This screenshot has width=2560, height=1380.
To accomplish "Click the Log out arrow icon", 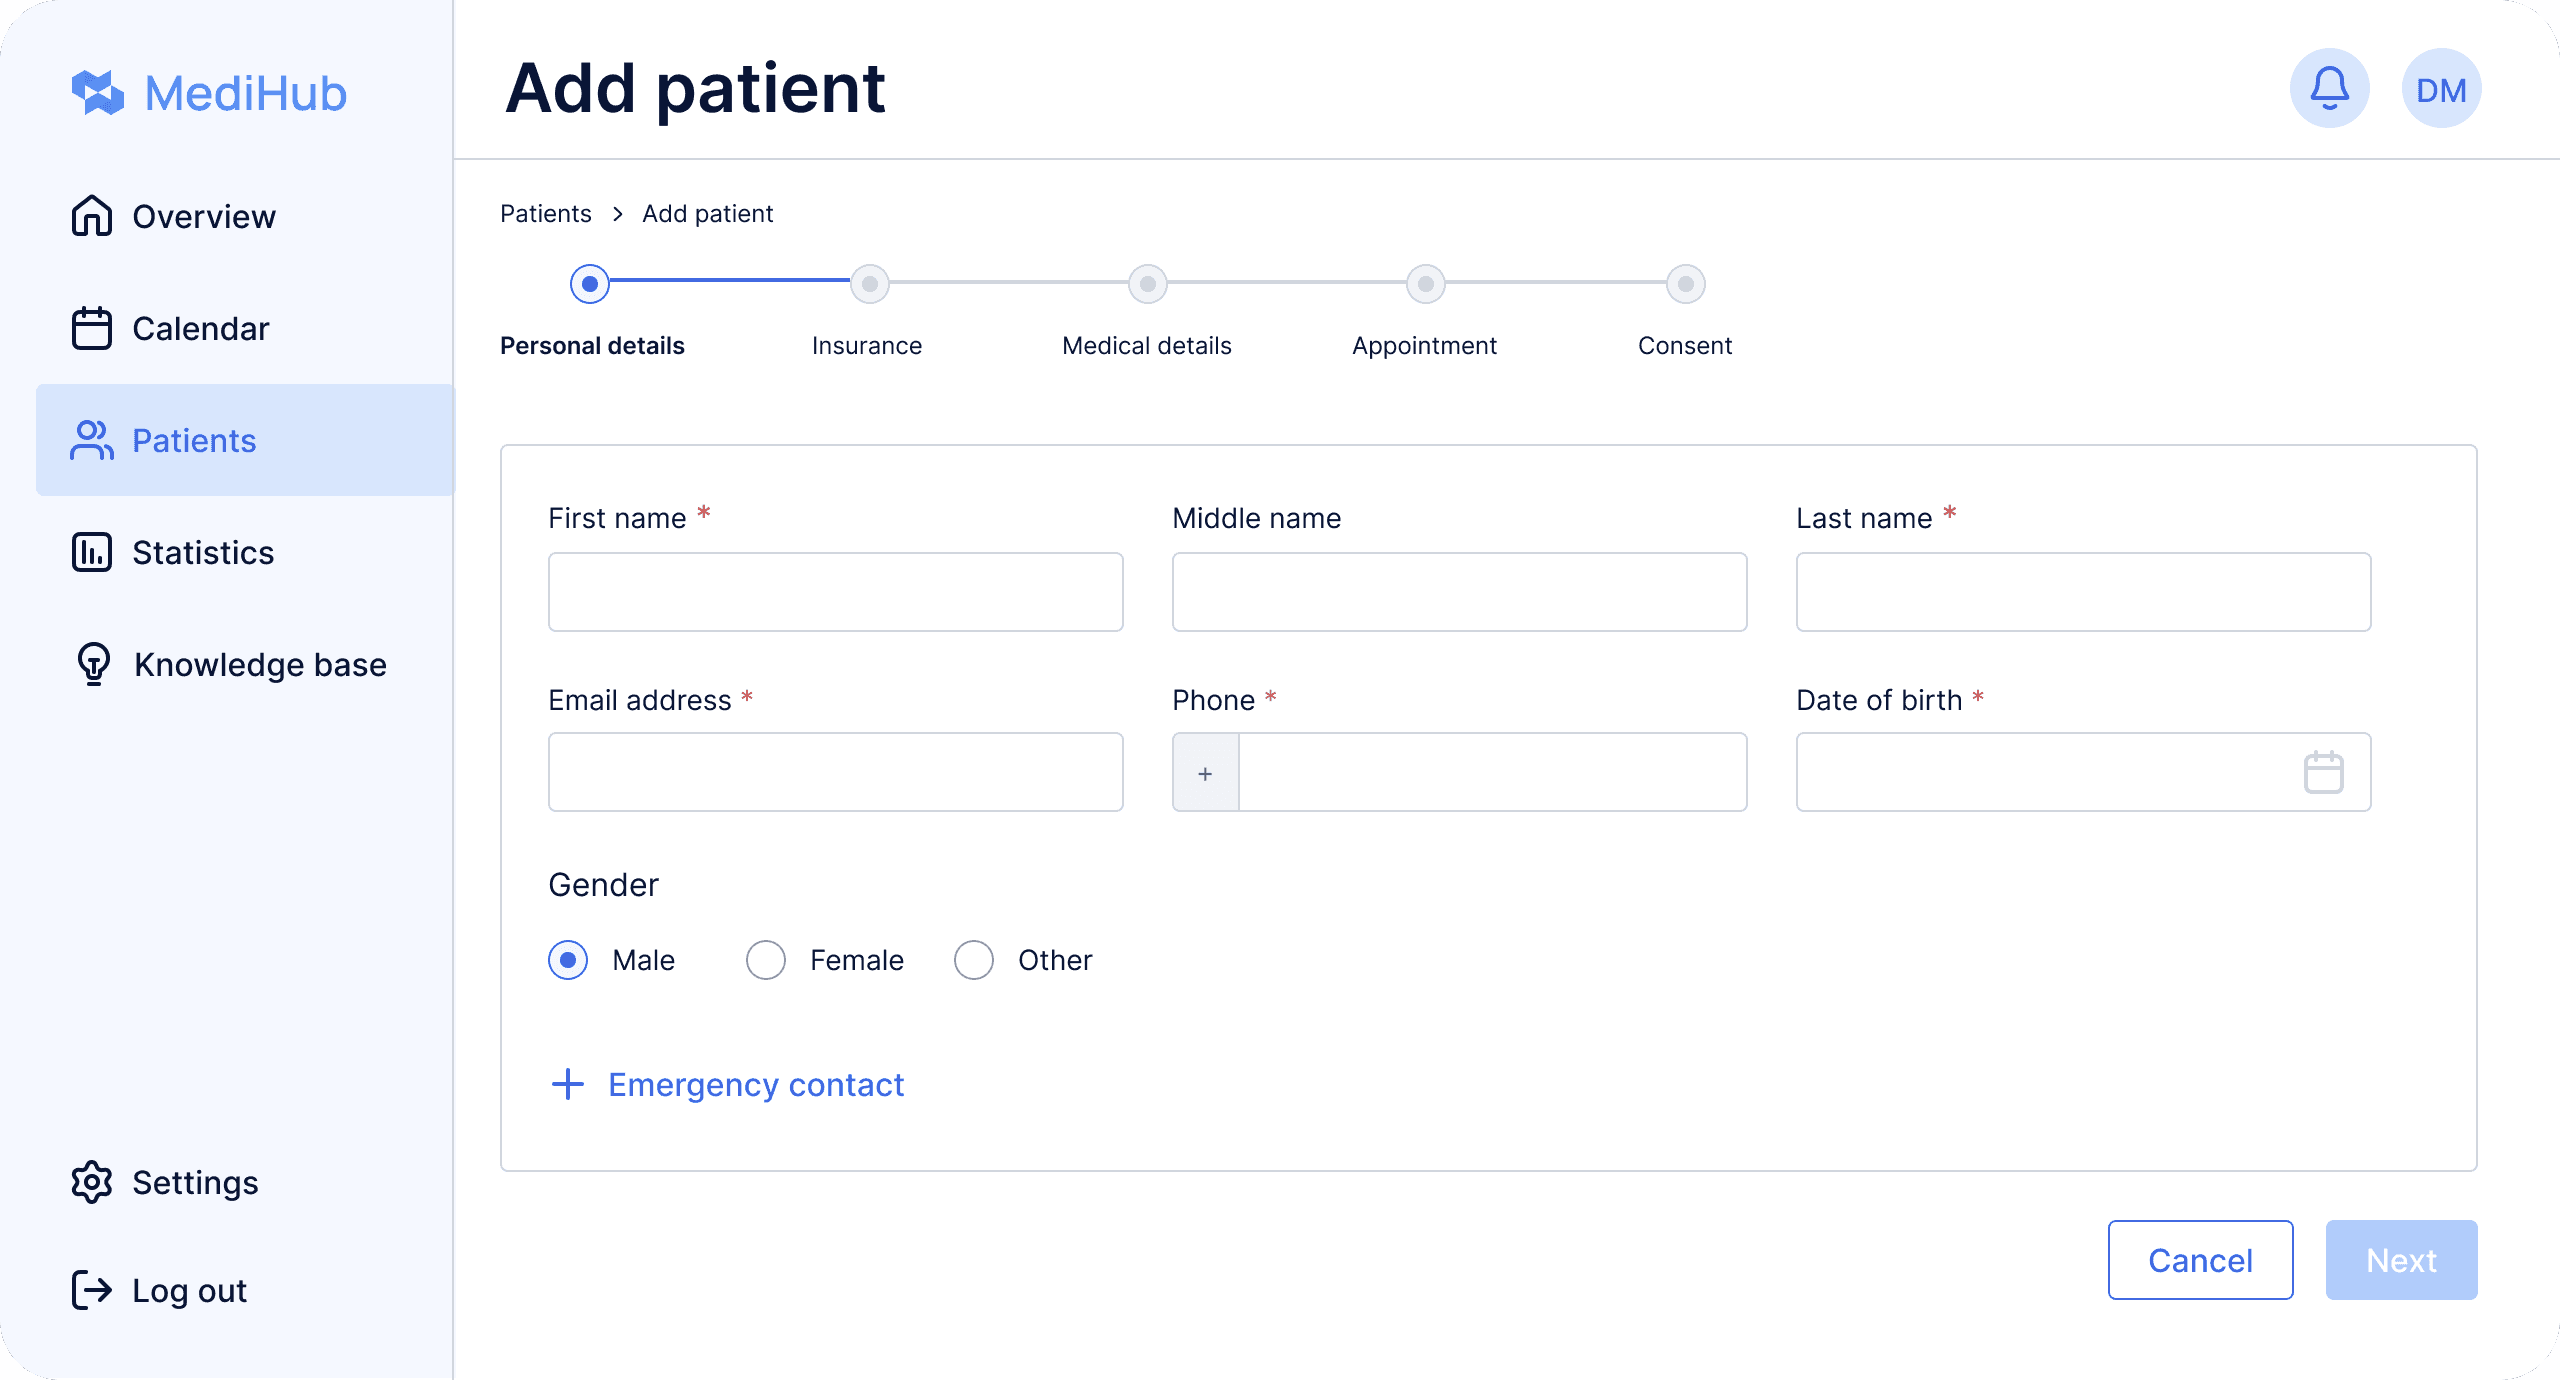I will pyautogui.click(x=92, y=1290).
